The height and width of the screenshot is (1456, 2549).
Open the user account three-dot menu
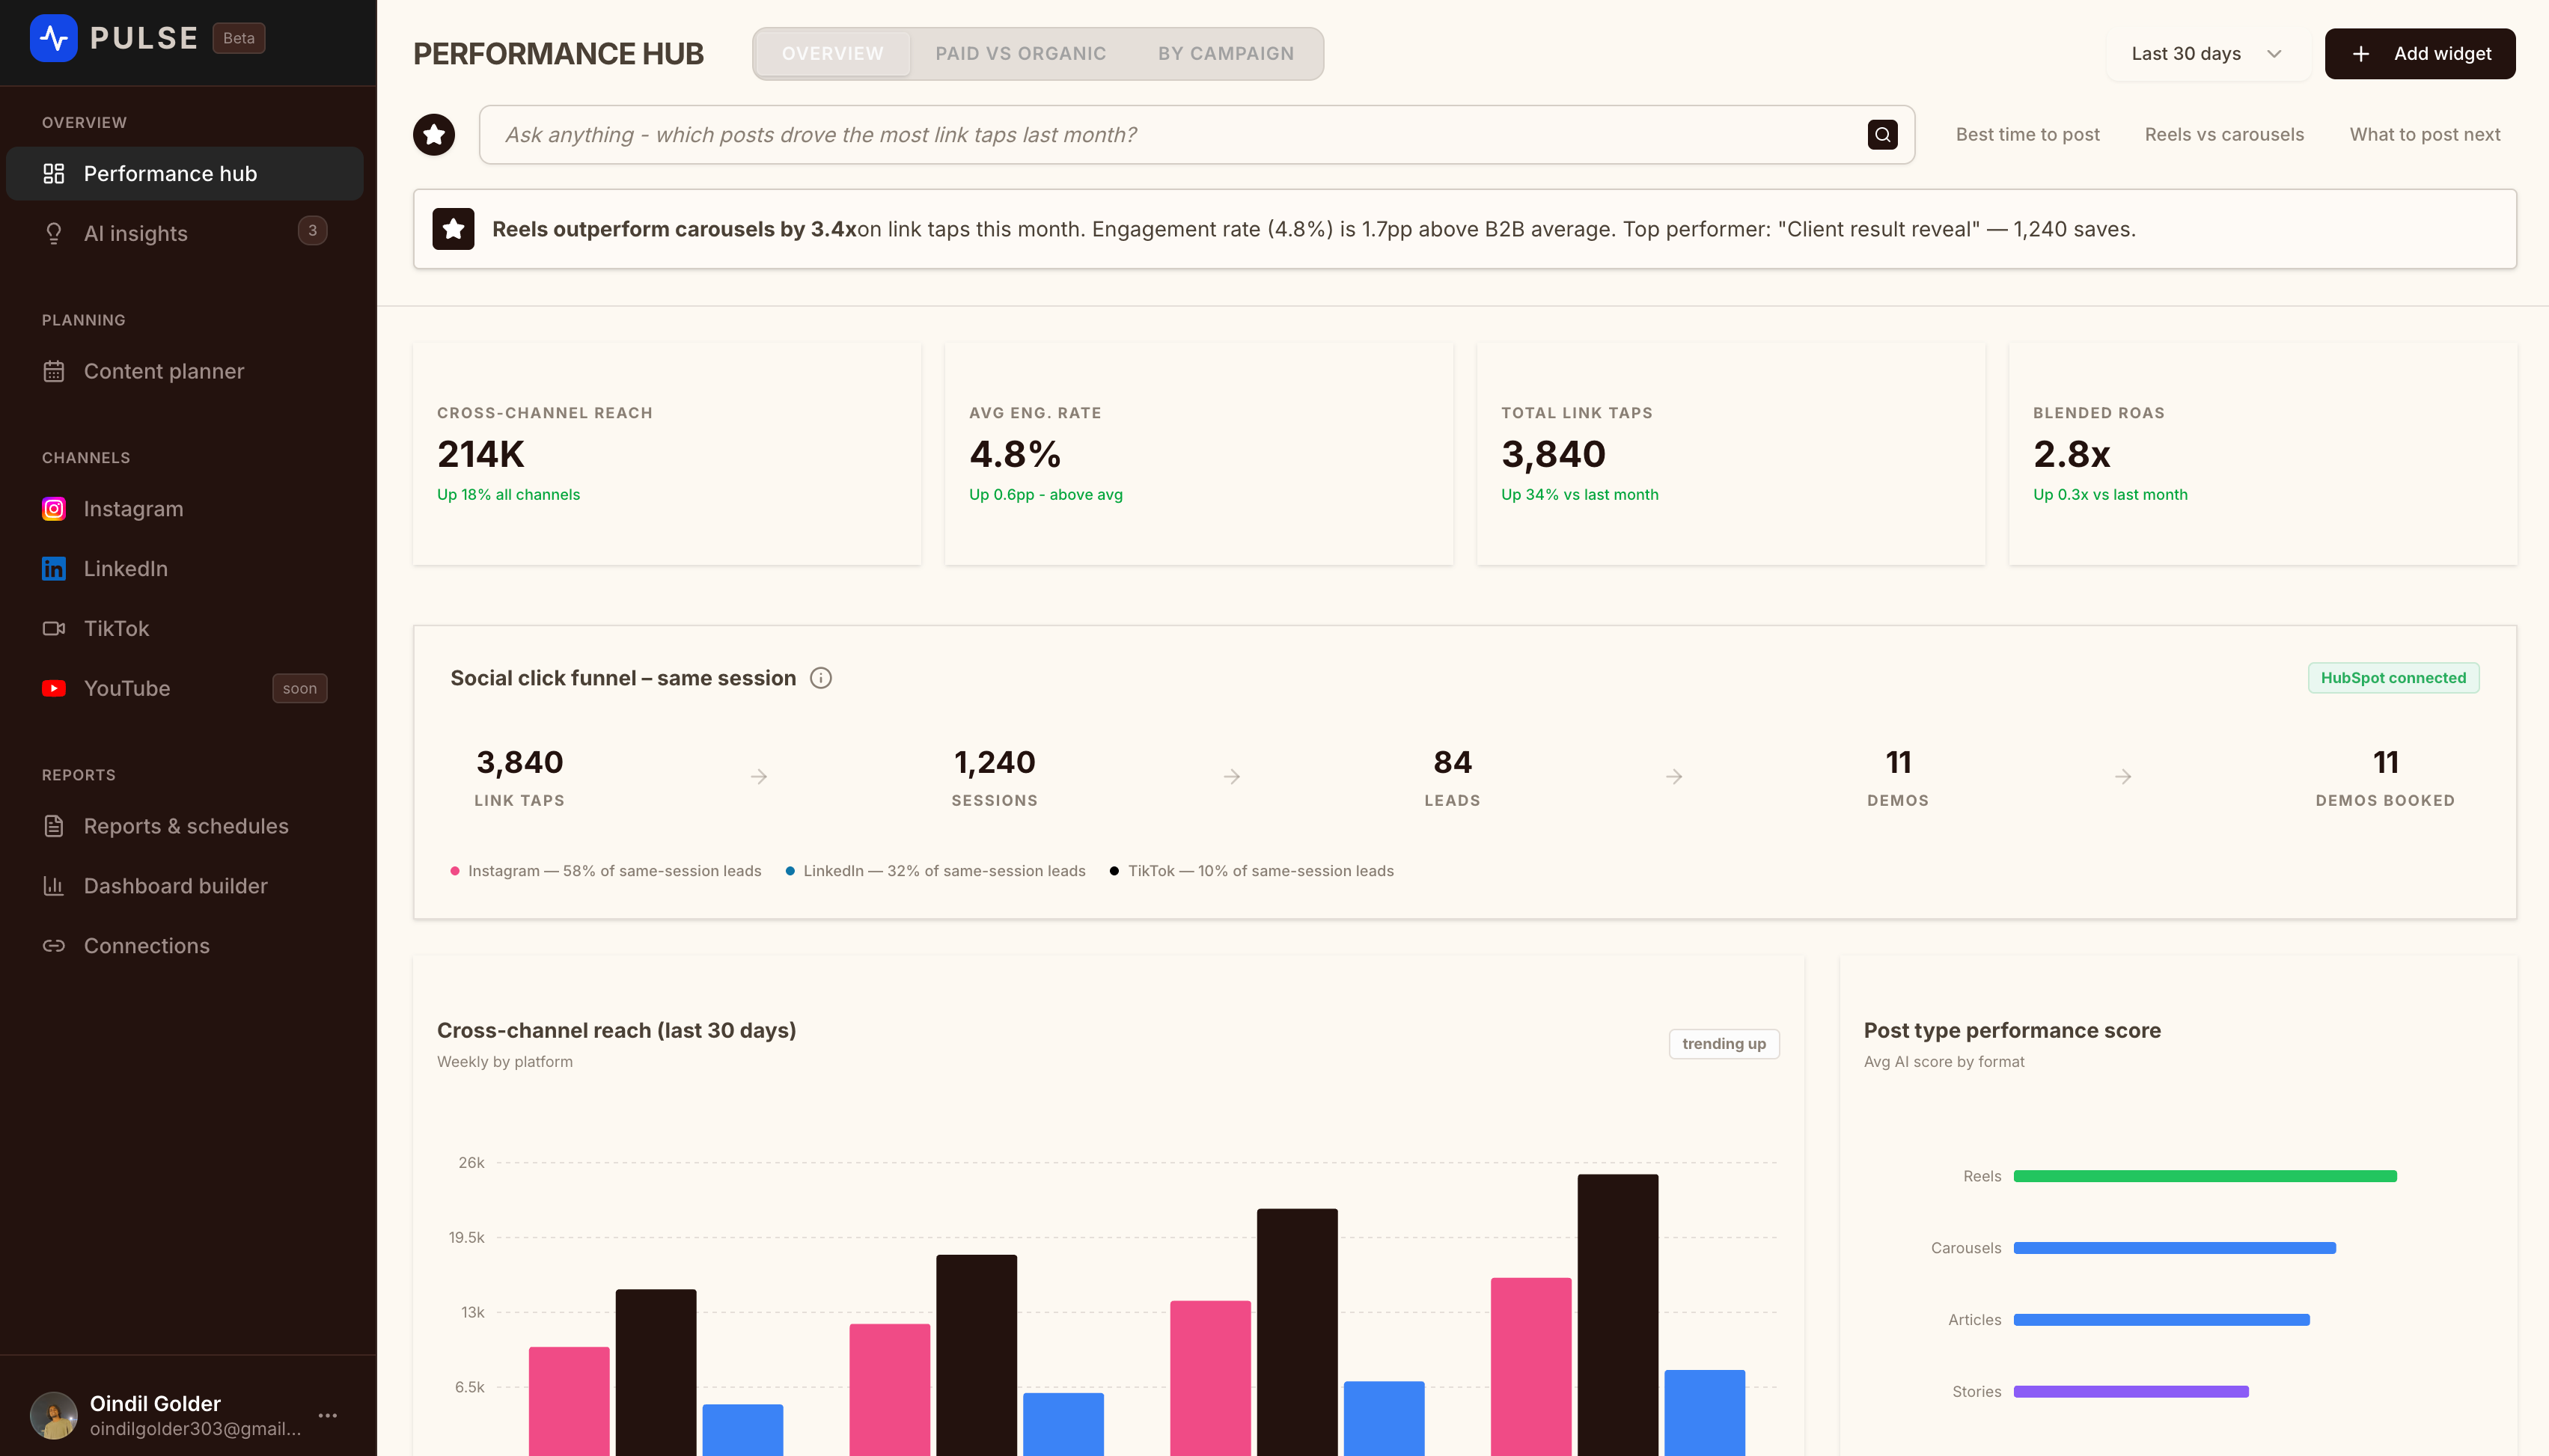(x=328, y=1416)
